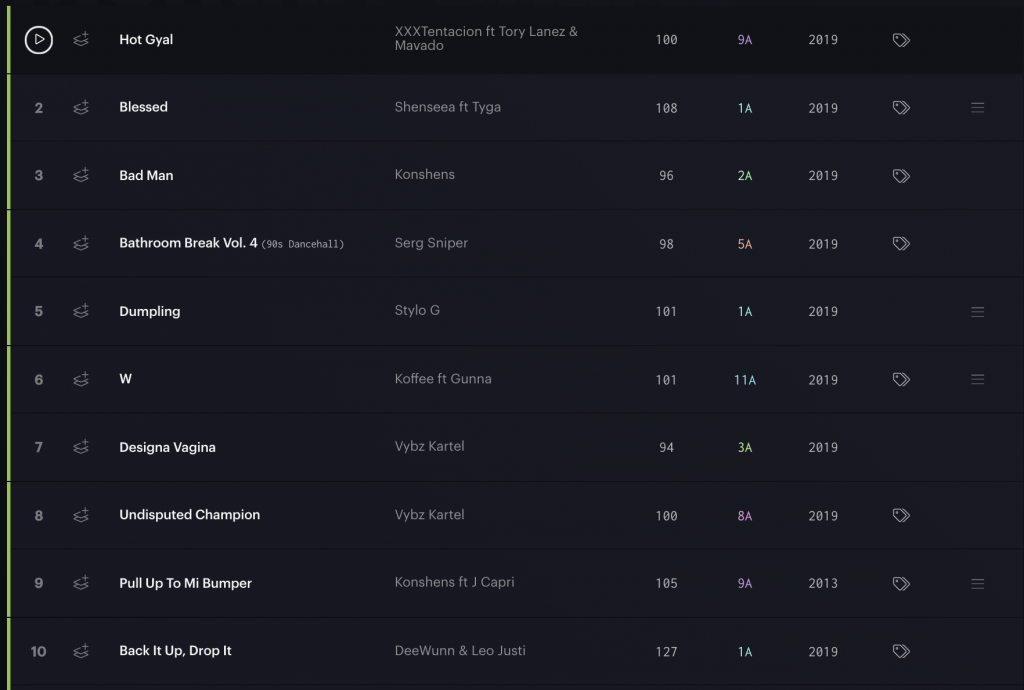Click key 8A on Undisputed Champion row
The width and height of the screenshot is (1024, 690).
tap(744, 516)
